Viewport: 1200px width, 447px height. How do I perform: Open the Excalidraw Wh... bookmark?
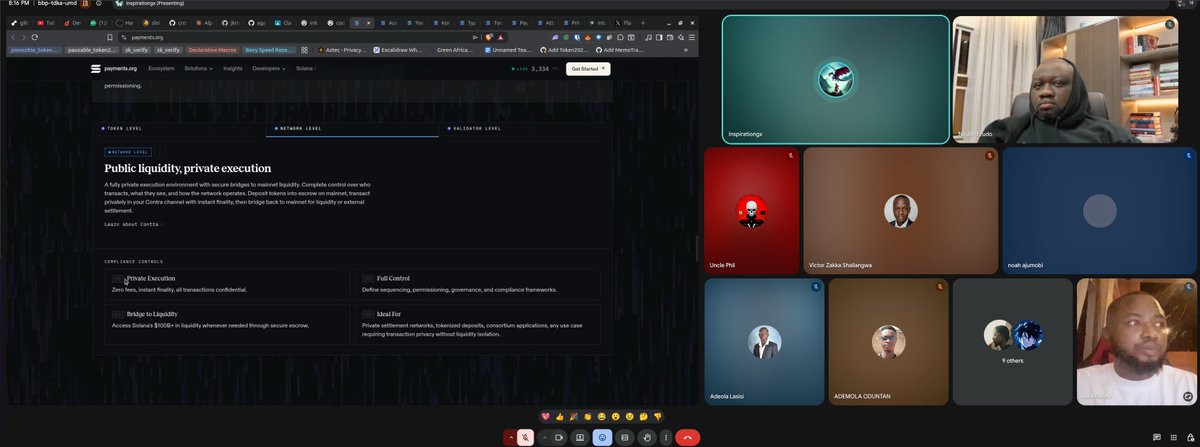397,48
